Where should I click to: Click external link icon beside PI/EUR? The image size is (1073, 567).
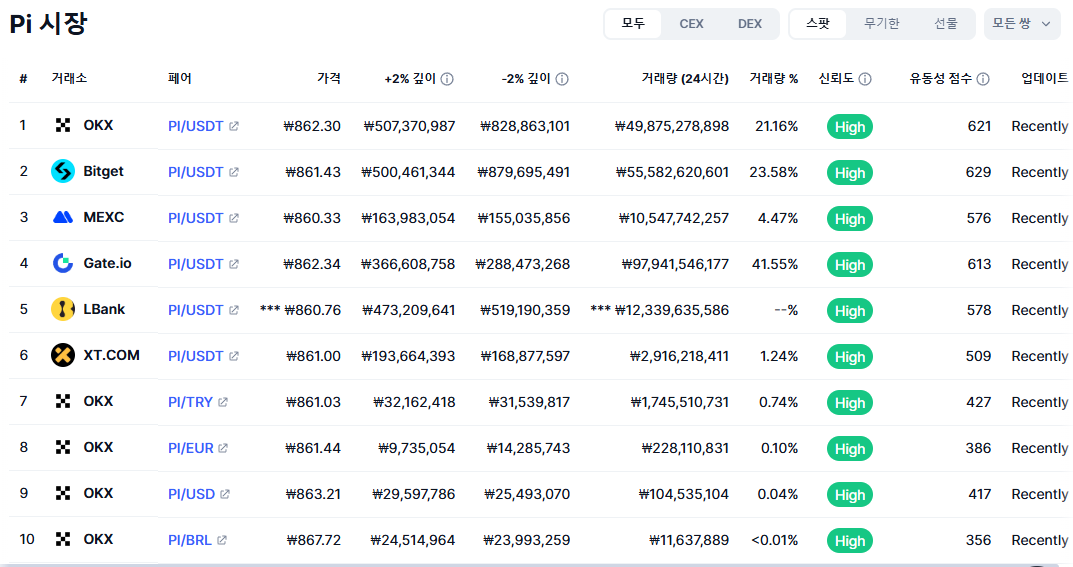[223, 448]
